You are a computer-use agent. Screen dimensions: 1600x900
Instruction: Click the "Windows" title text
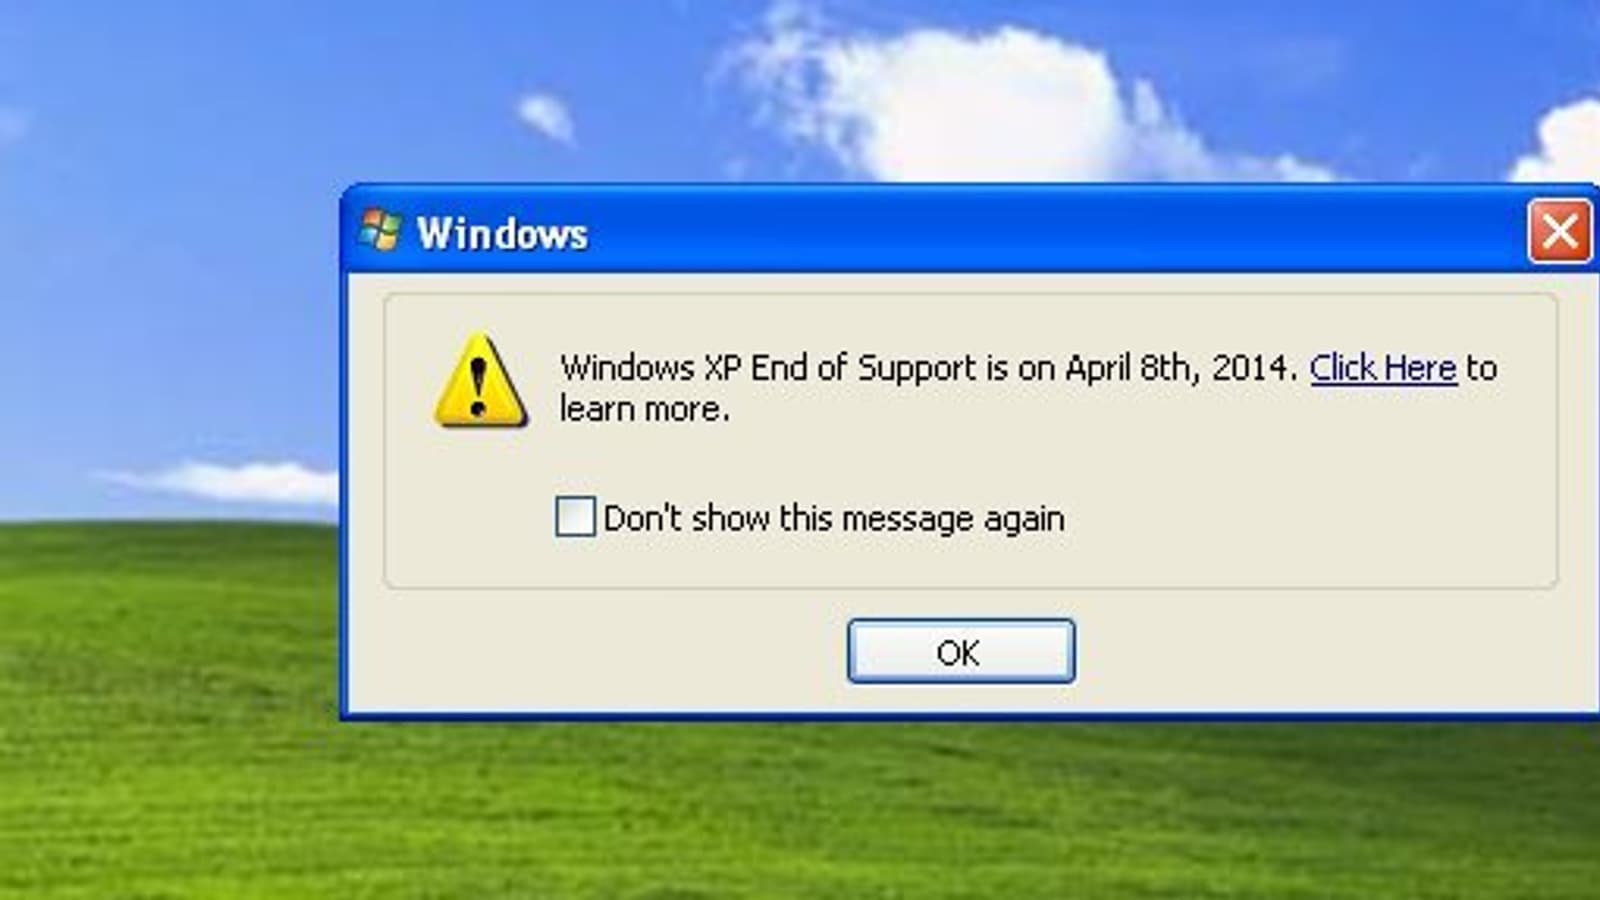click(502, 233)
